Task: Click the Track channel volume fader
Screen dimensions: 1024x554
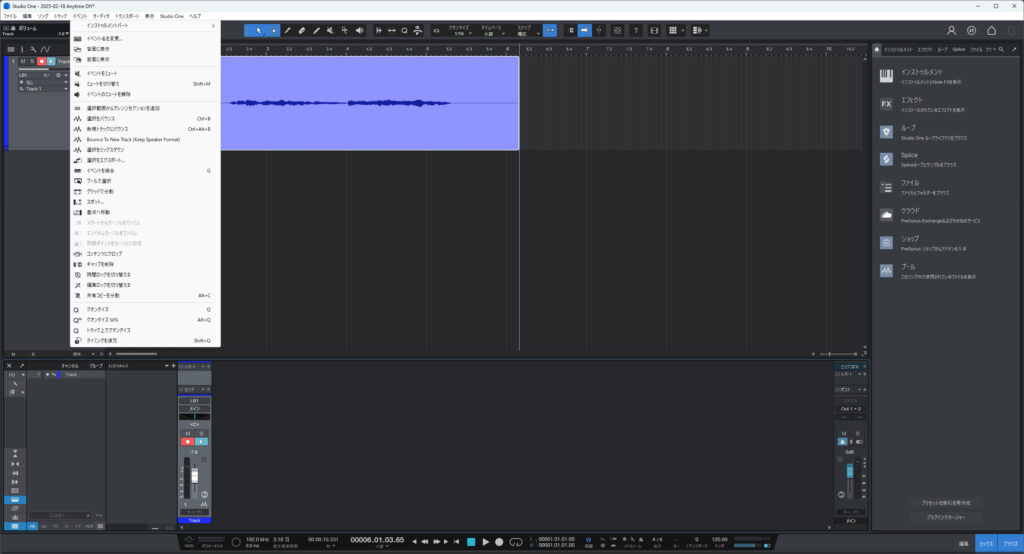Action: (195, 474)
